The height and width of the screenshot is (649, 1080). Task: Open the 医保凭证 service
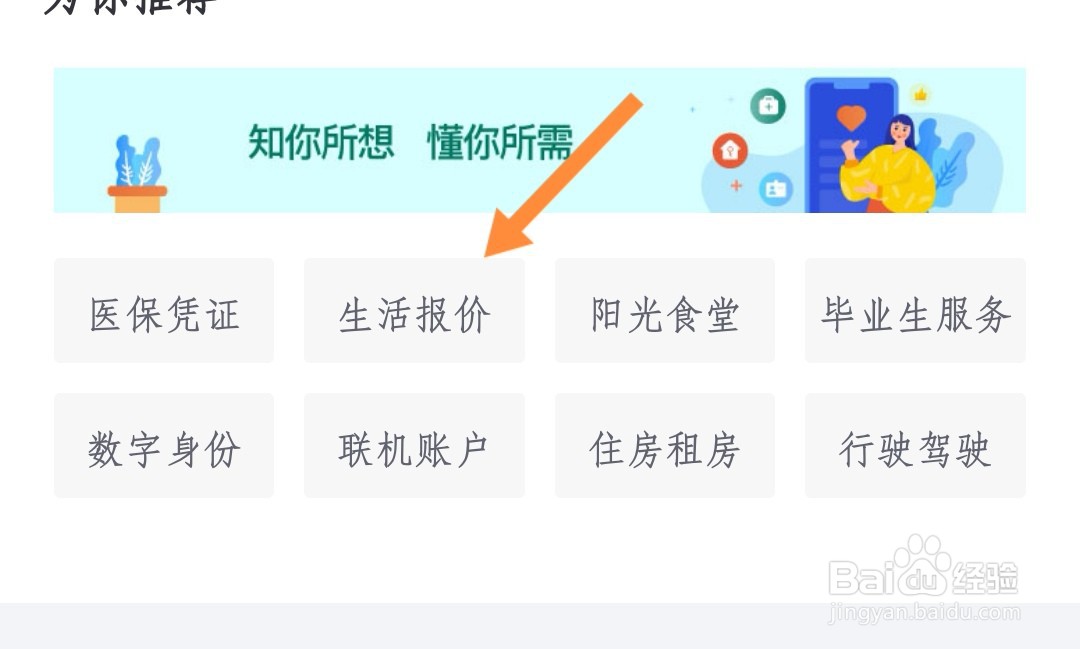coord(164,311)
